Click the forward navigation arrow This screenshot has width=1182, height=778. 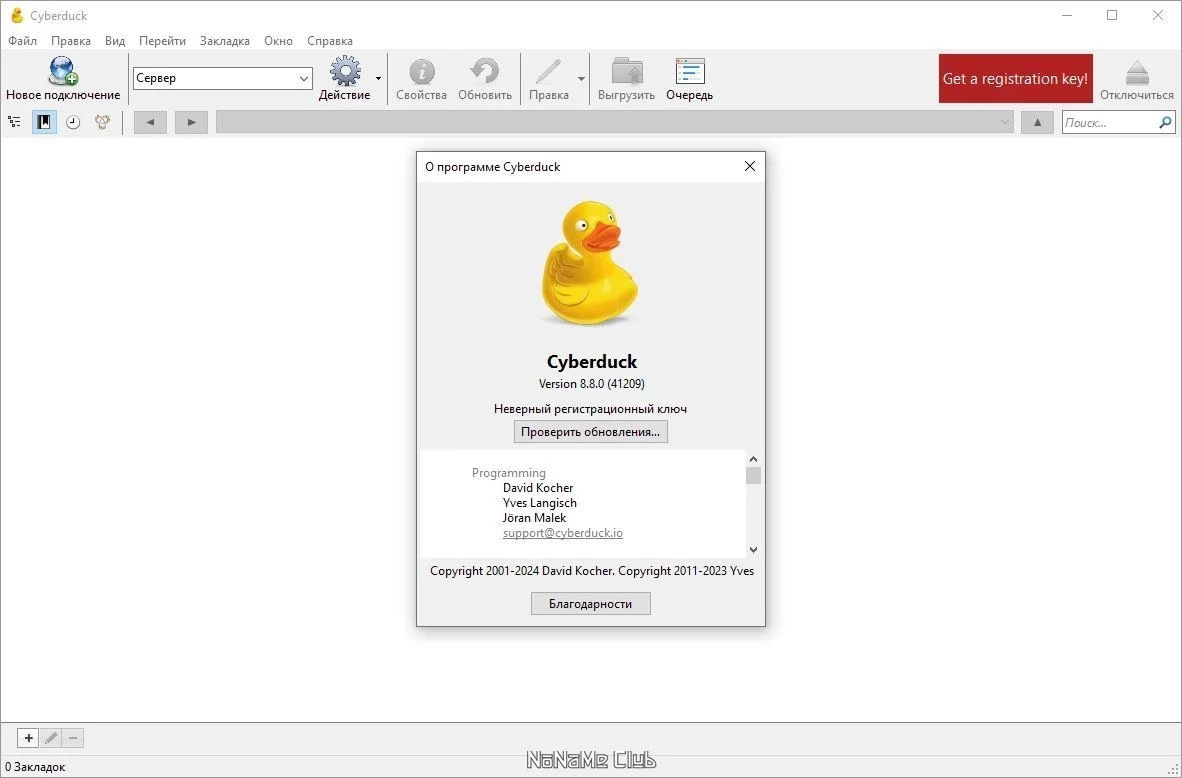pyautogui.click(x=191, y=122)
